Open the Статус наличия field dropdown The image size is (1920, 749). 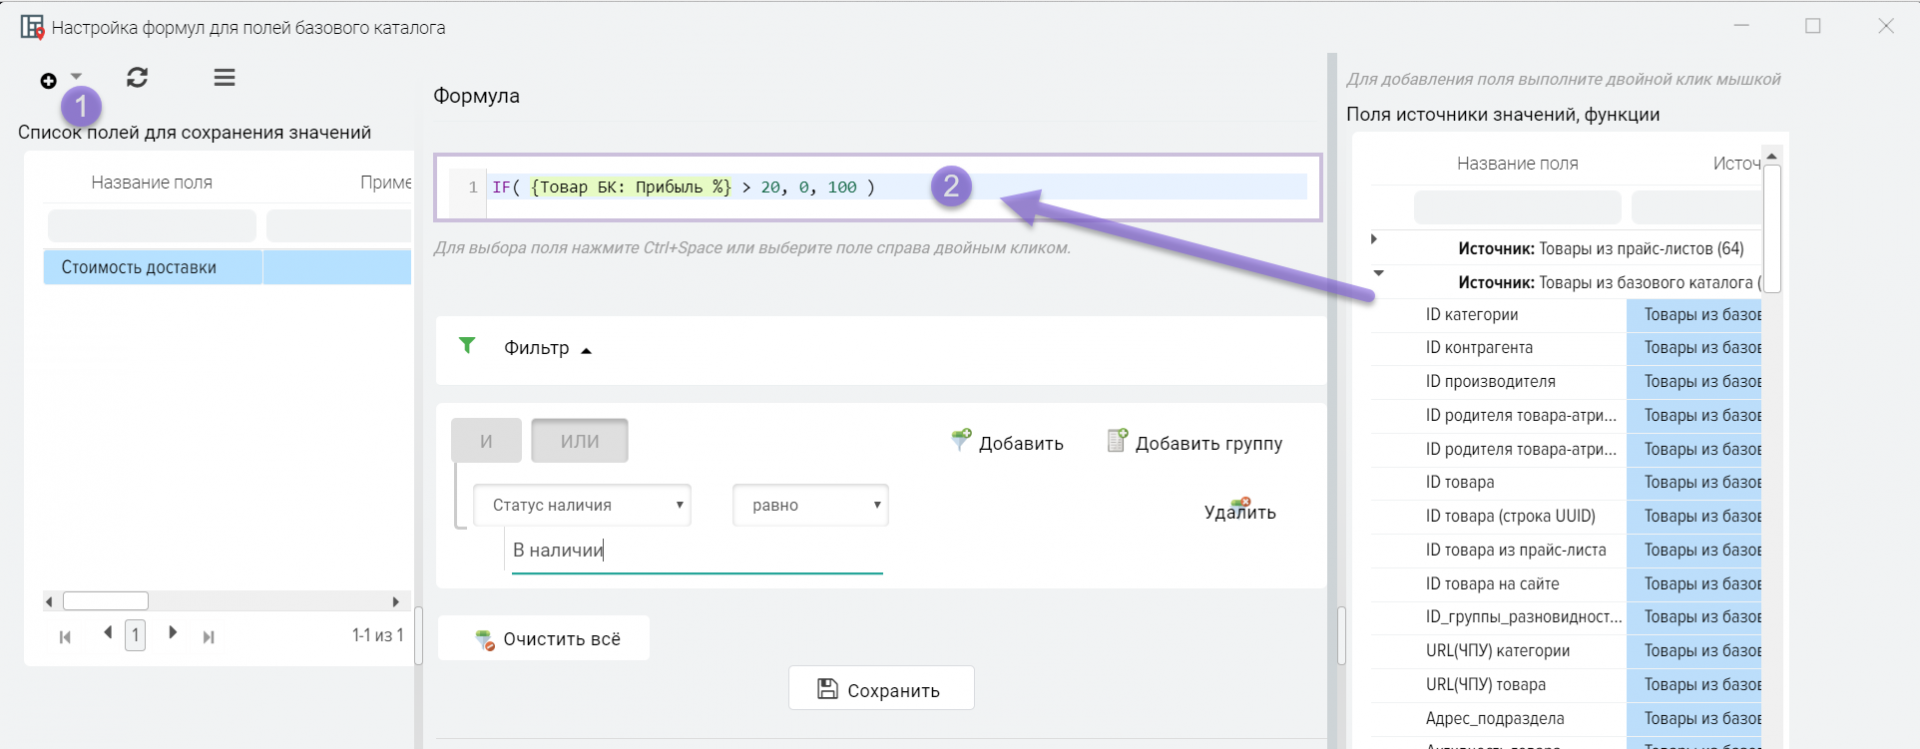582,506
